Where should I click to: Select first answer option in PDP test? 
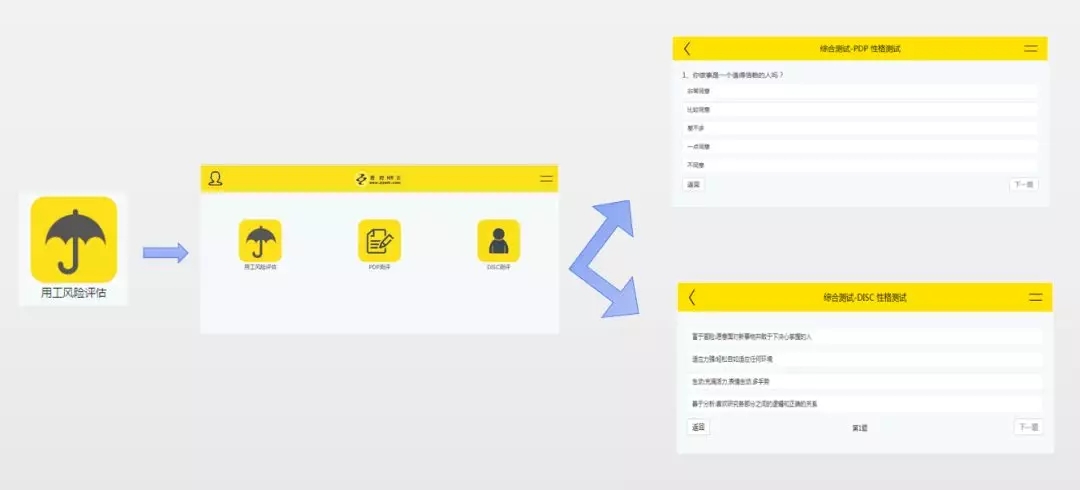[860, 91]
